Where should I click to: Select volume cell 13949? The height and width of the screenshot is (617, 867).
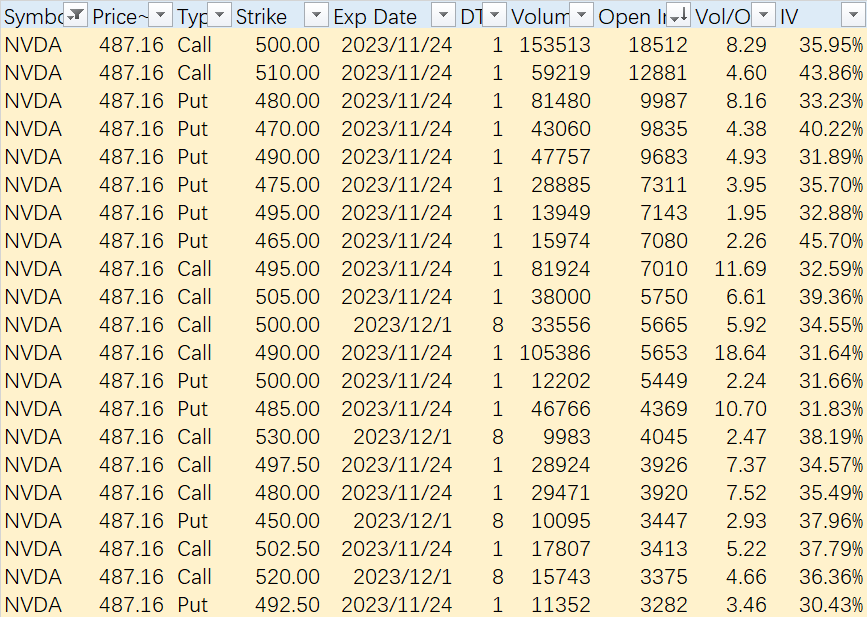[x=561, y=213]
